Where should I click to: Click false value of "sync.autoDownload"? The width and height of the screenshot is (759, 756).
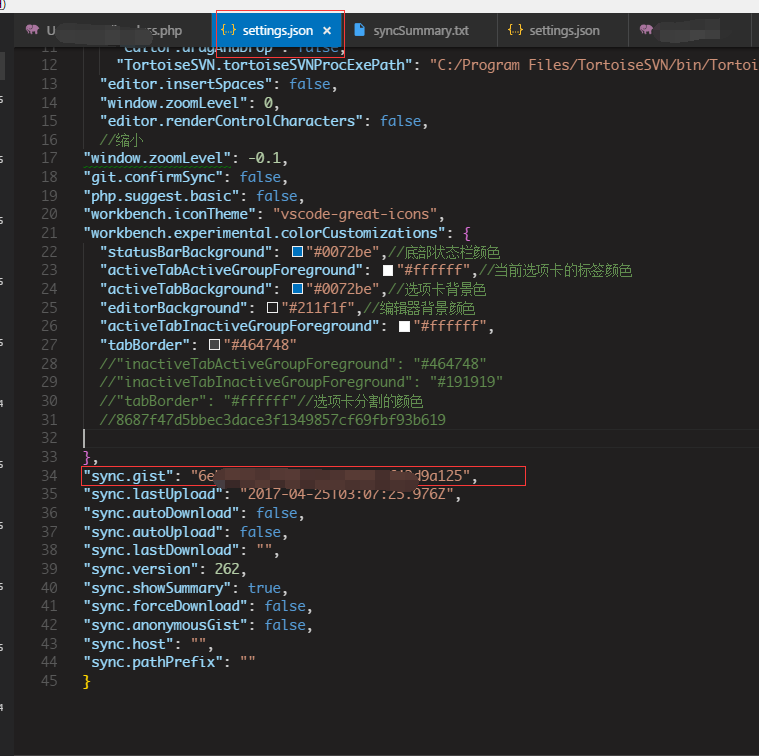(276, 513)
